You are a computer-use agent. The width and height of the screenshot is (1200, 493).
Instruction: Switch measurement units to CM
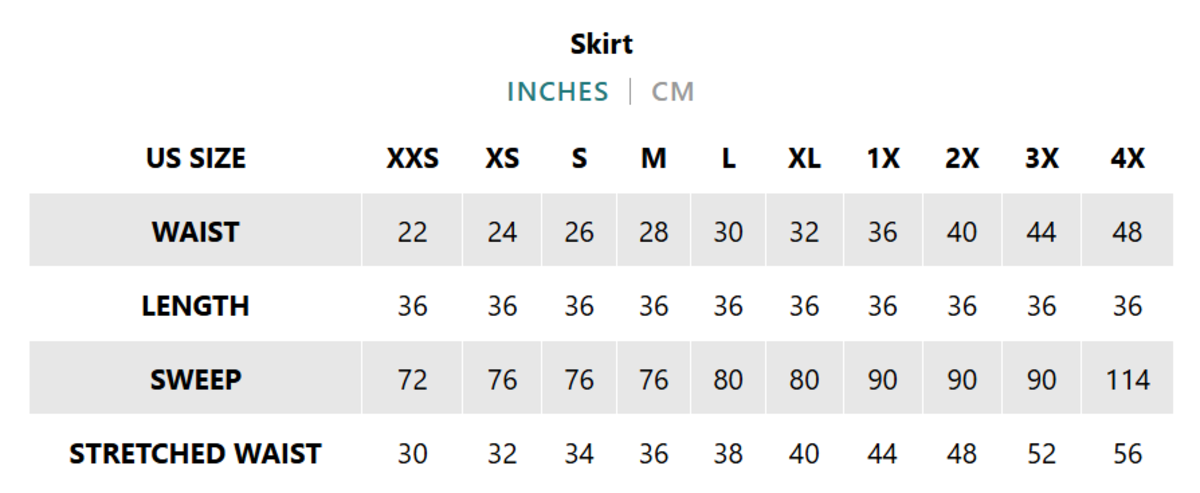pos(672,92)
